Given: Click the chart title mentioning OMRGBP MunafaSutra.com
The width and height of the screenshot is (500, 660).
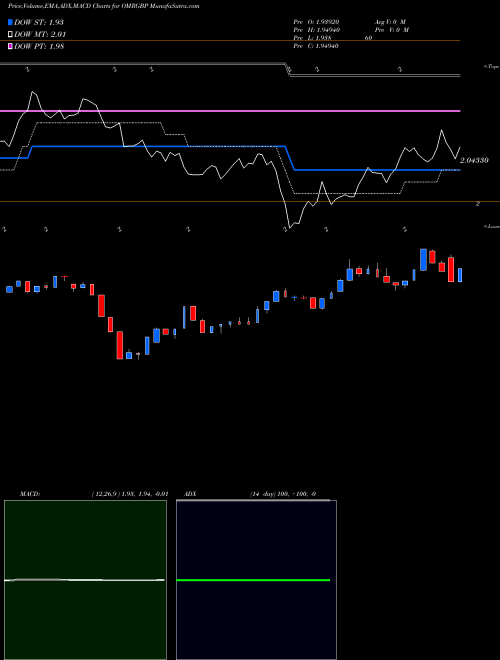Looking at the screenshot, I should [x=104, y=6].
